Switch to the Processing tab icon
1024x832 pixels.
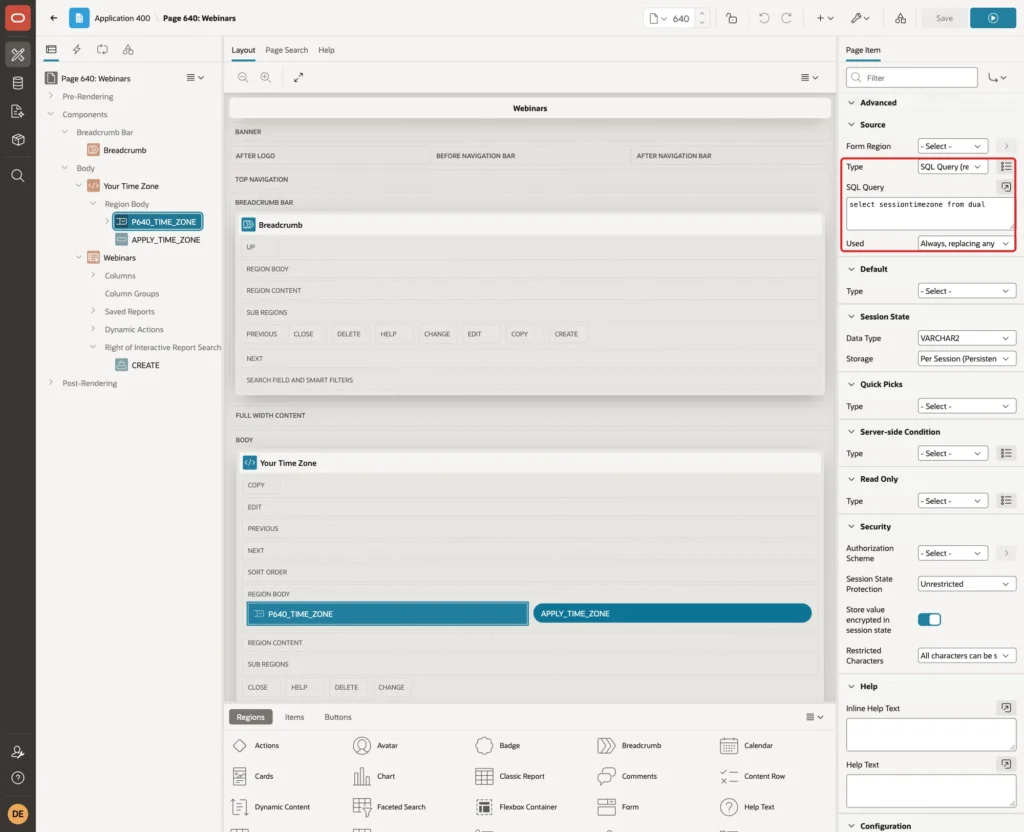(102, 50)
